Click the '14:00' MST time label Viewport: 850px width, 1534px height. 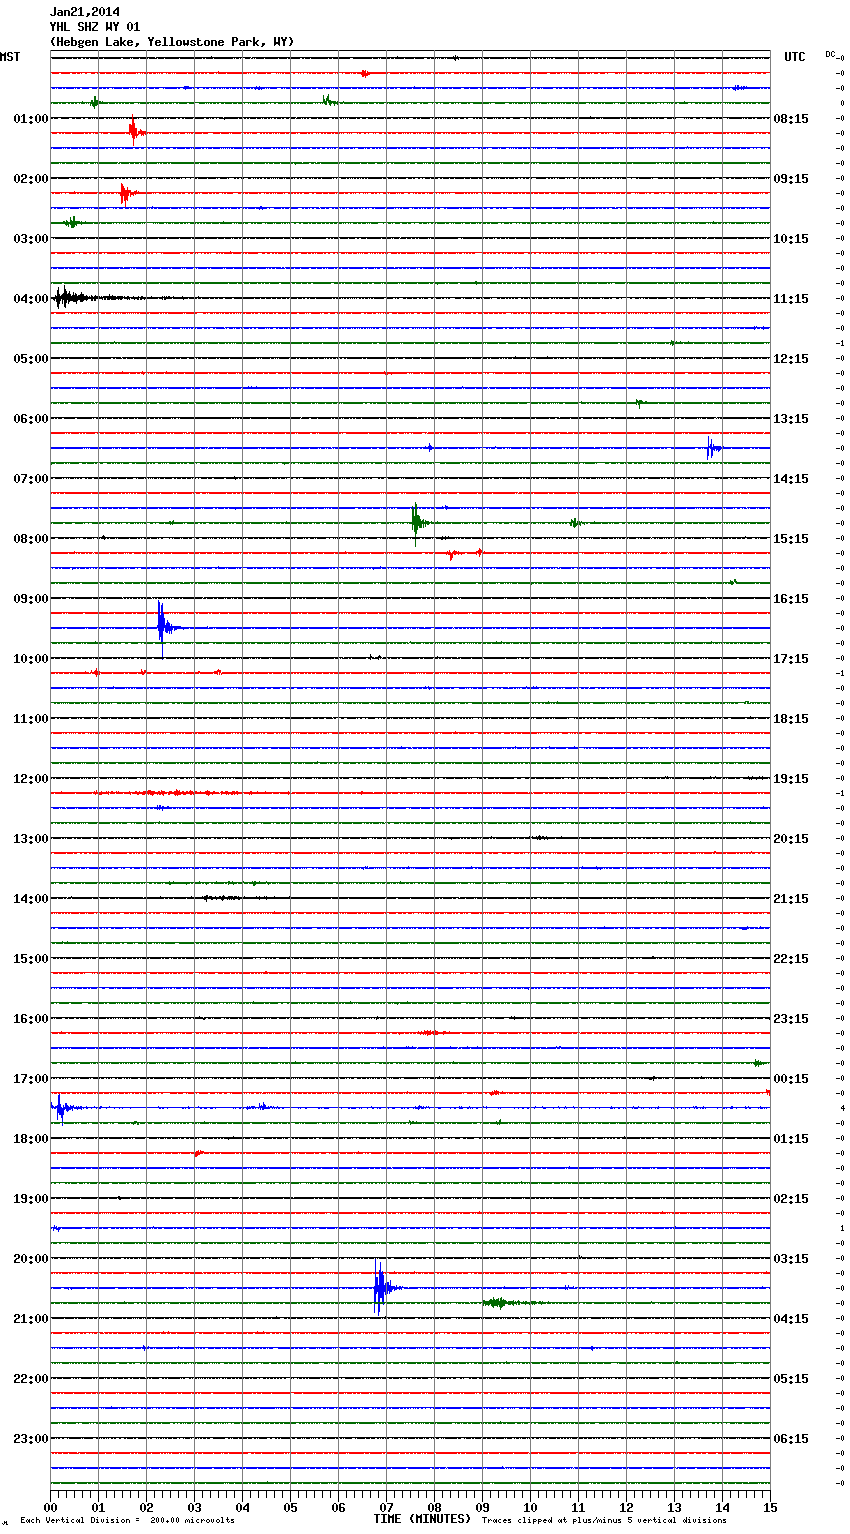coord(31,899)
